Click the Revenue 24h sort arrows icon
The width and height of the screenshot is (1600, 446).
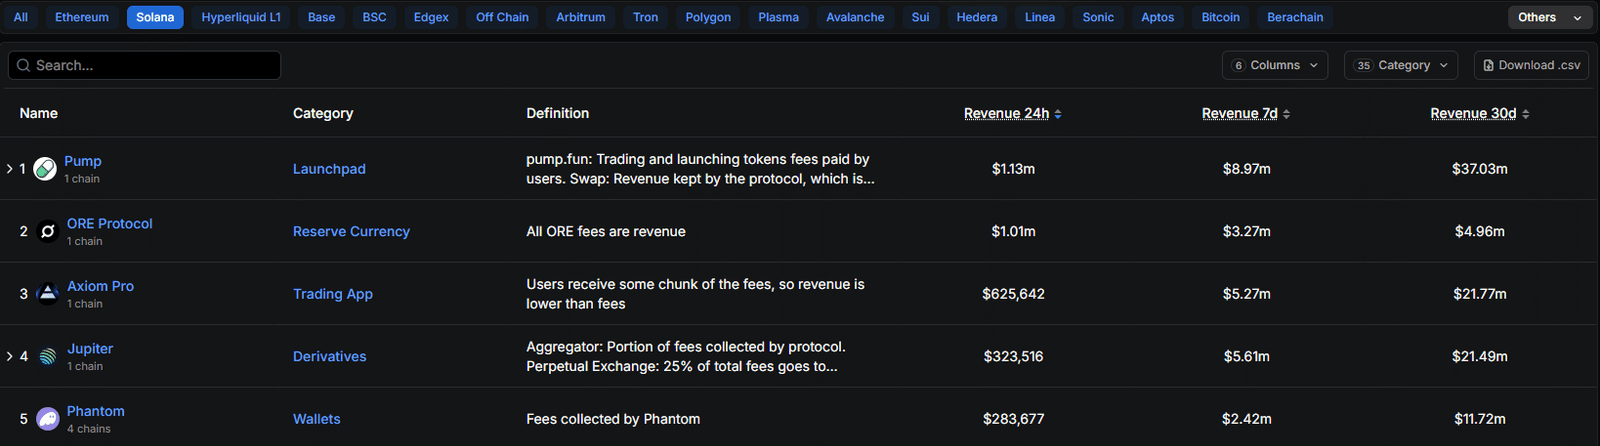click(x=1058, y=114)
